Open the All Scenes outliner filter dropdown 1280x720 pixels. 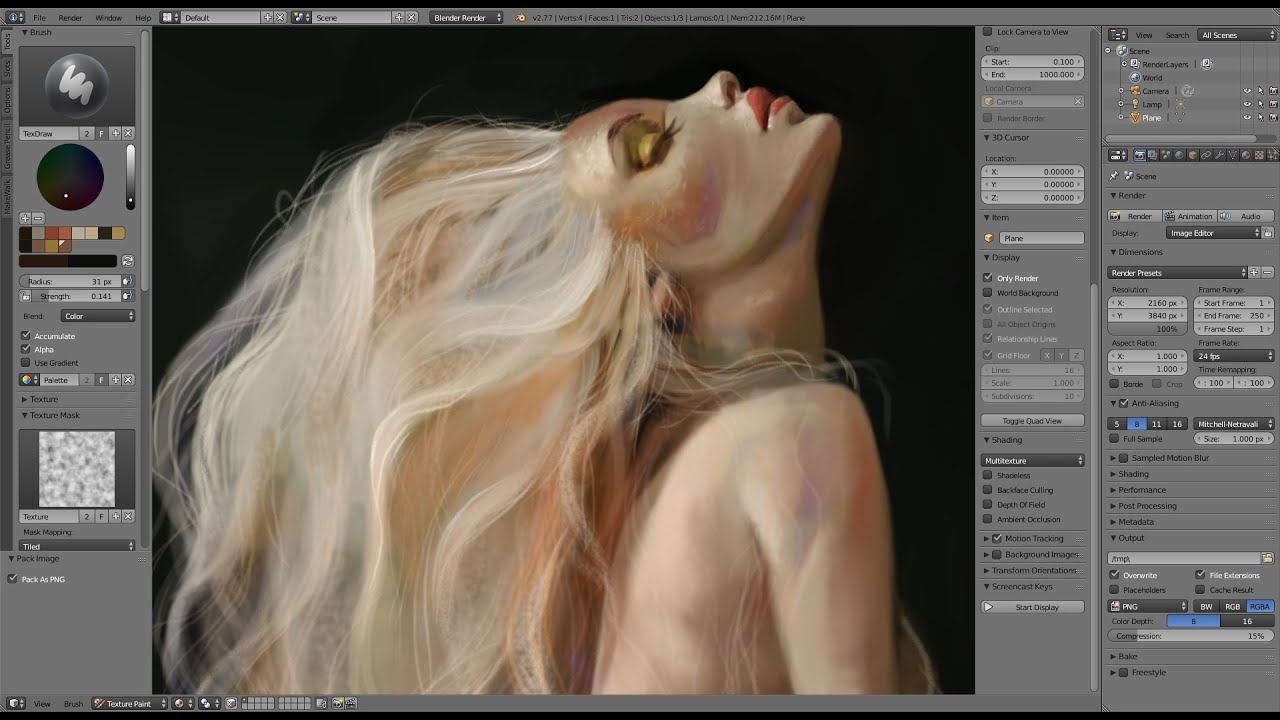(x=1235, y=35)
